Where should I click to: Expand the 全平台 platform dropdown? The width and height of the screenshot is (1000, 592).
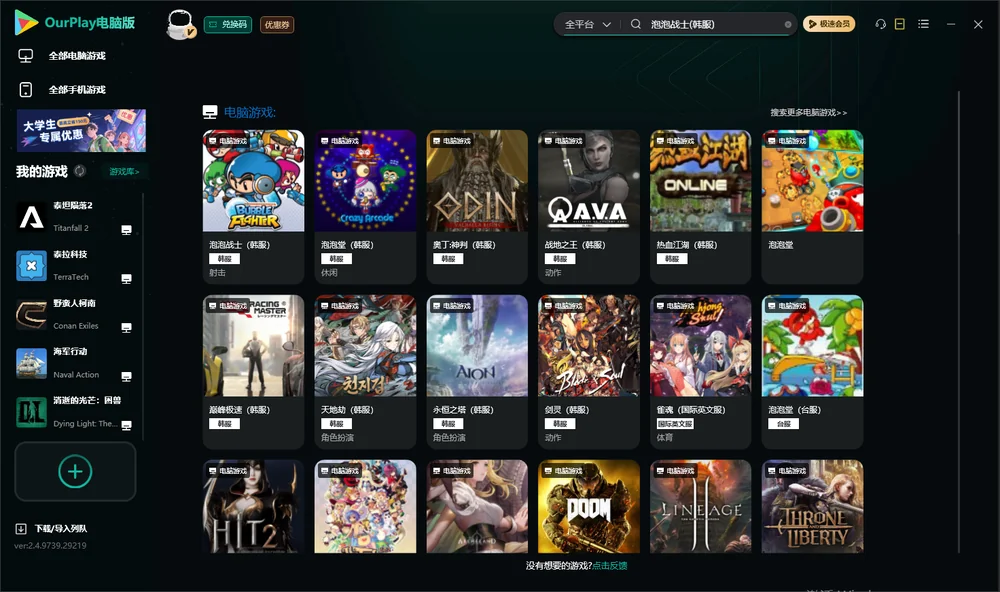(587, 24)
